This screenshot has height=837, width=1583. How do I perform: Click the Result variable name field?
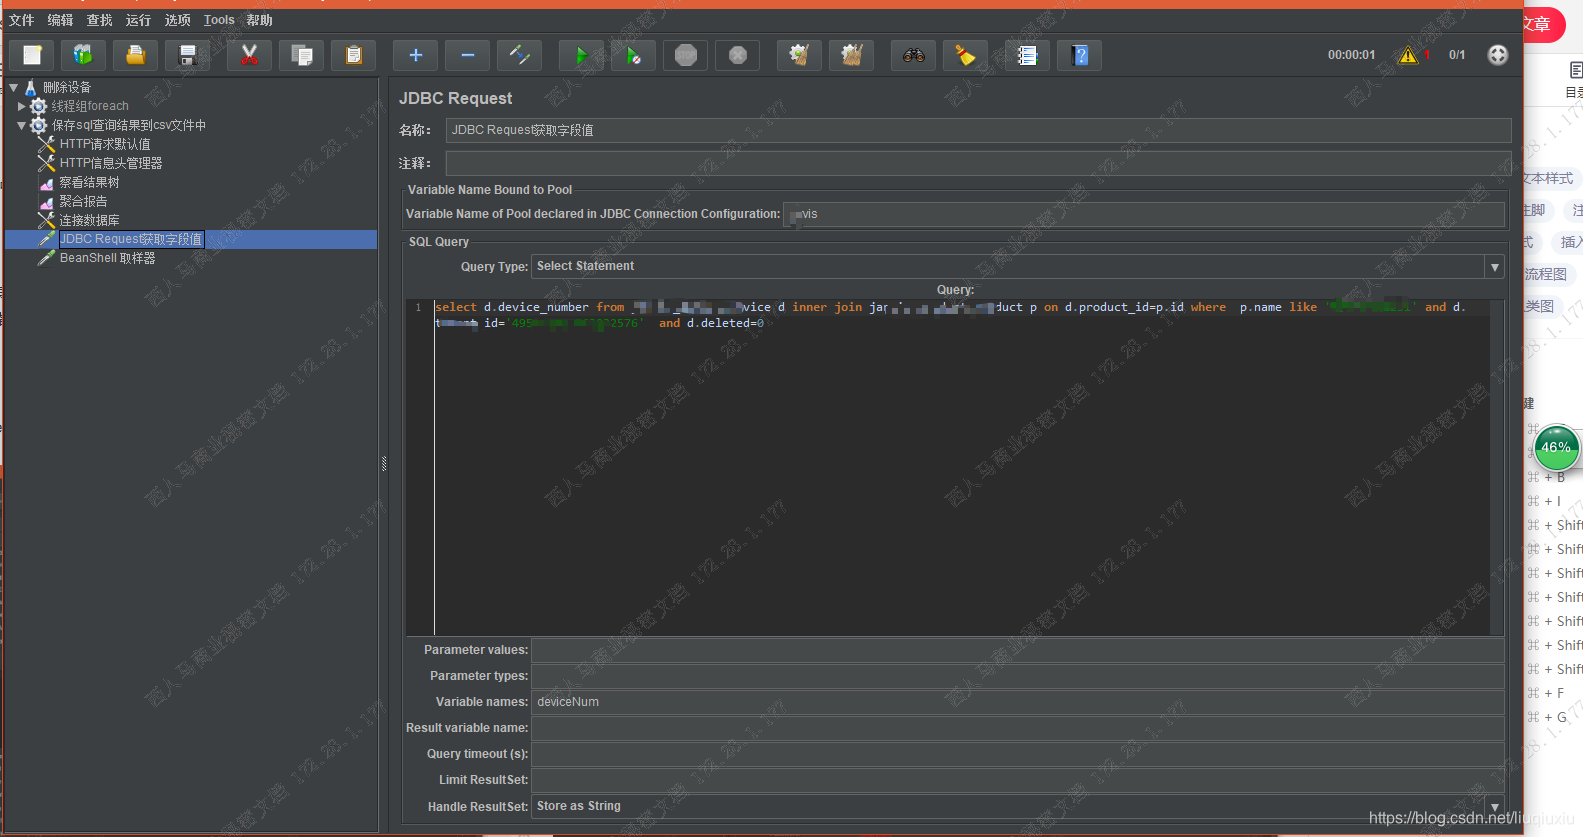click(1017, 728)
